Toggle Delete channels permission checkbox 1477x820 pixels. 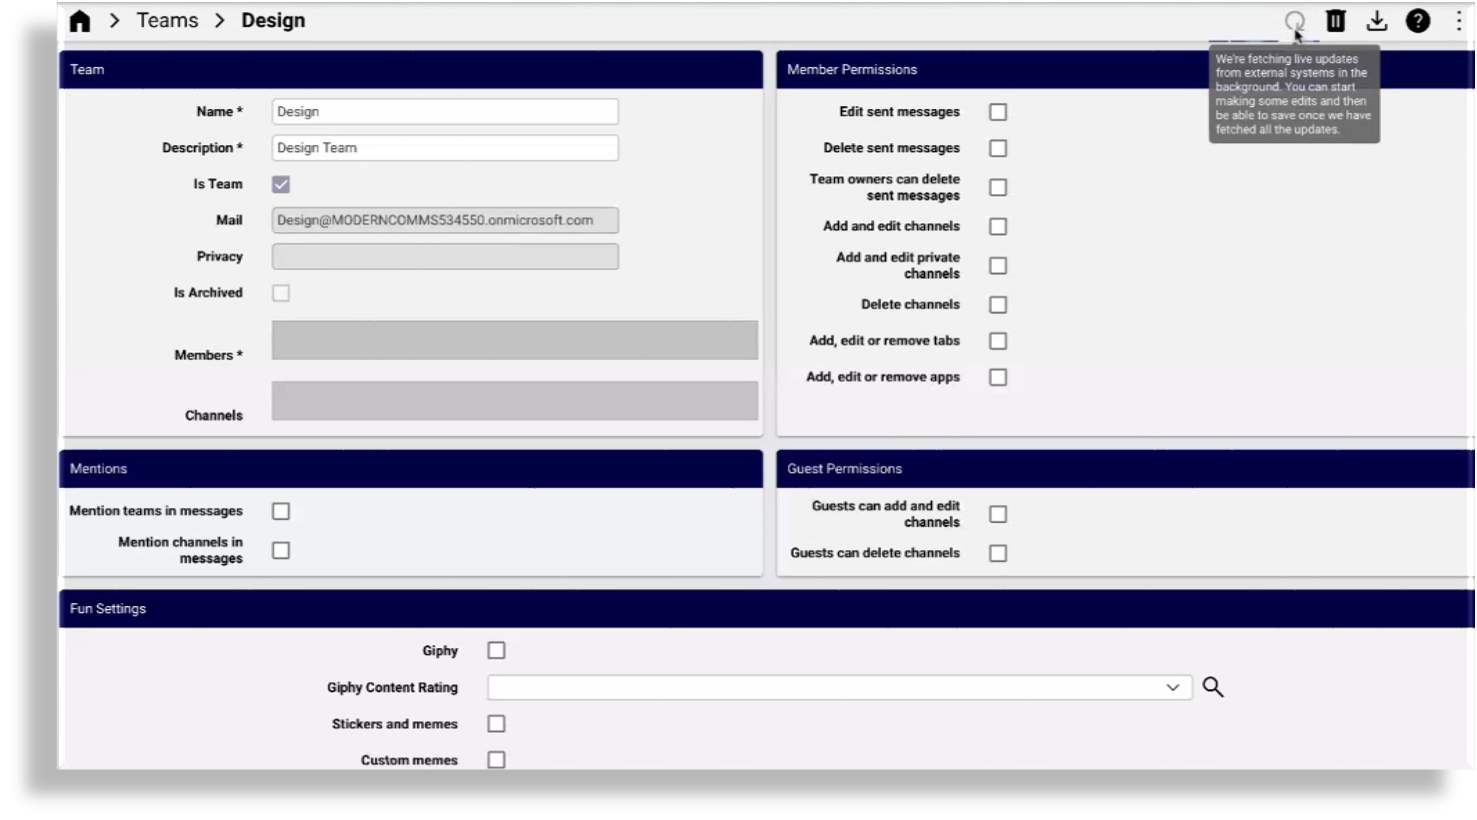[997, 305]
